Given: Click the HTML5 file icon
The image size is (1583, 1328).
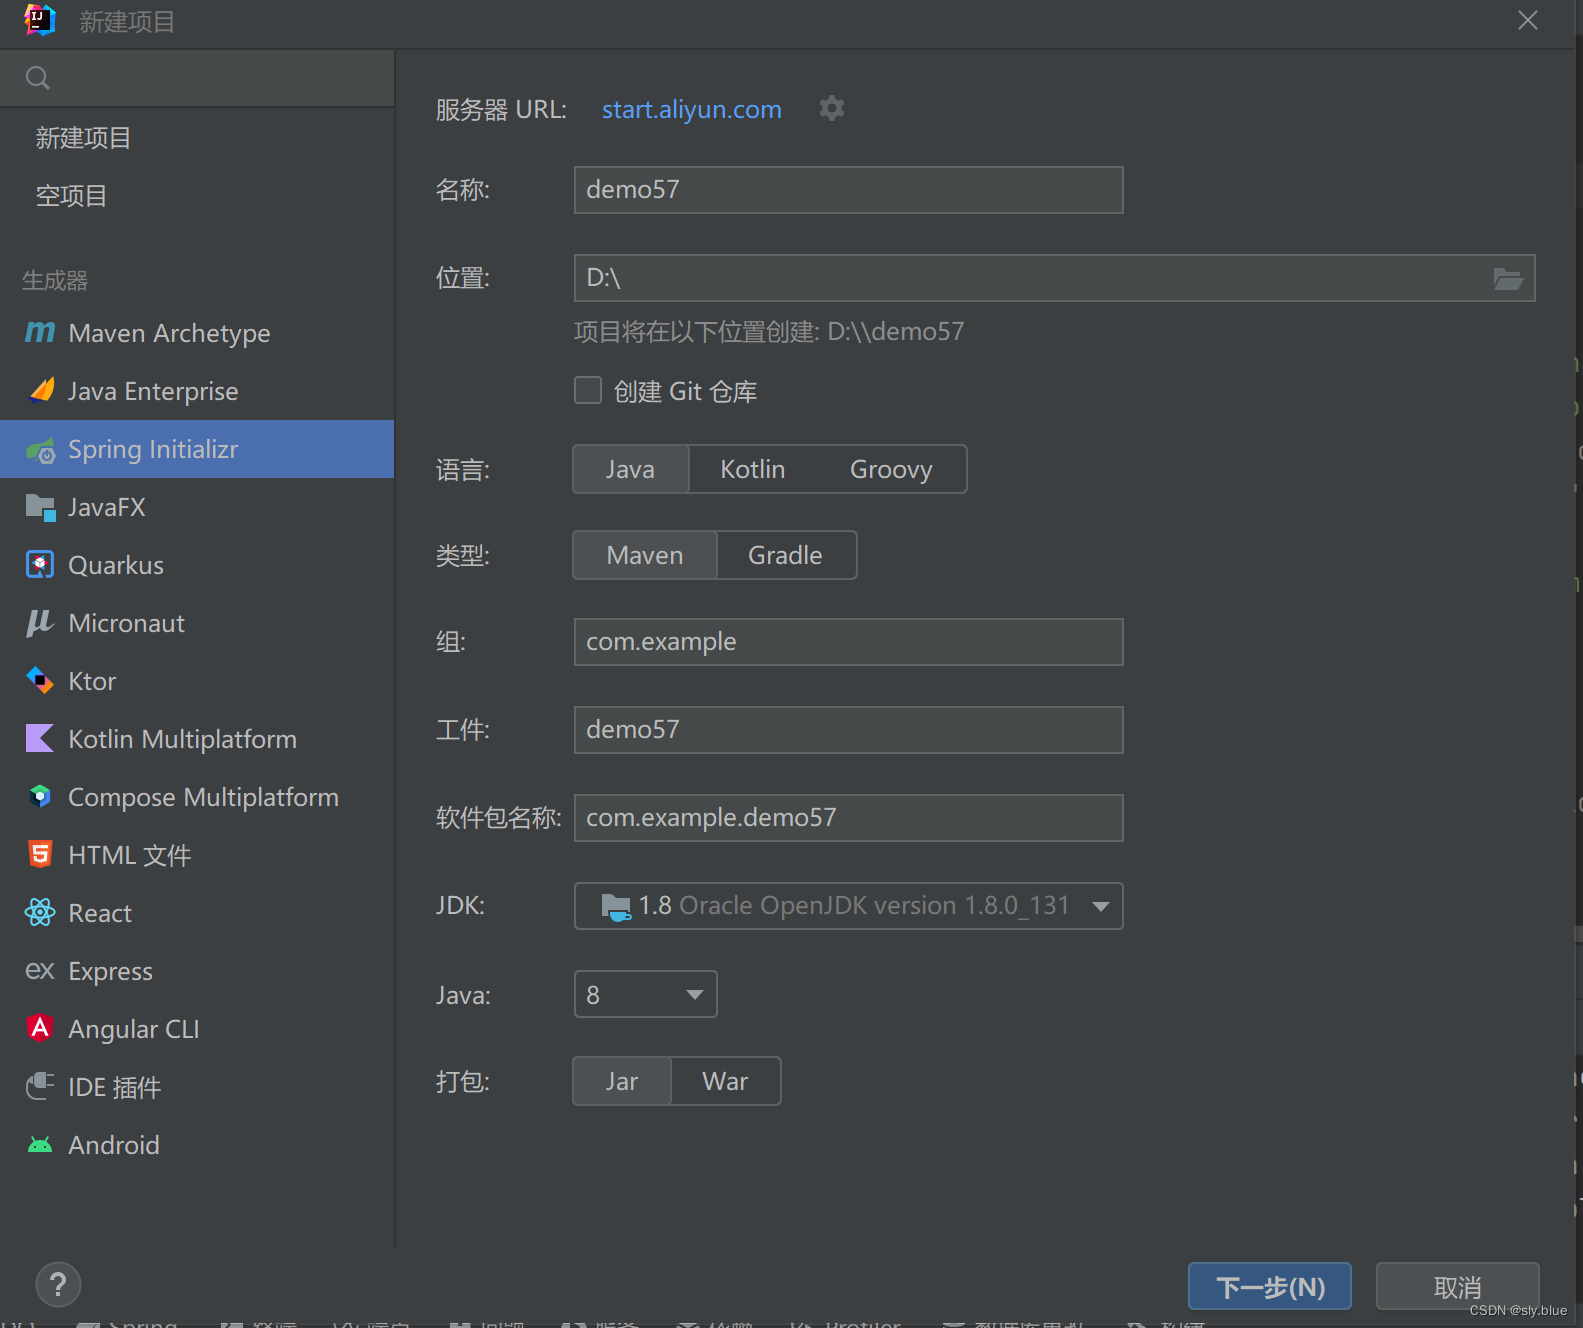Looking at the screenshot, I should (40, 854).
